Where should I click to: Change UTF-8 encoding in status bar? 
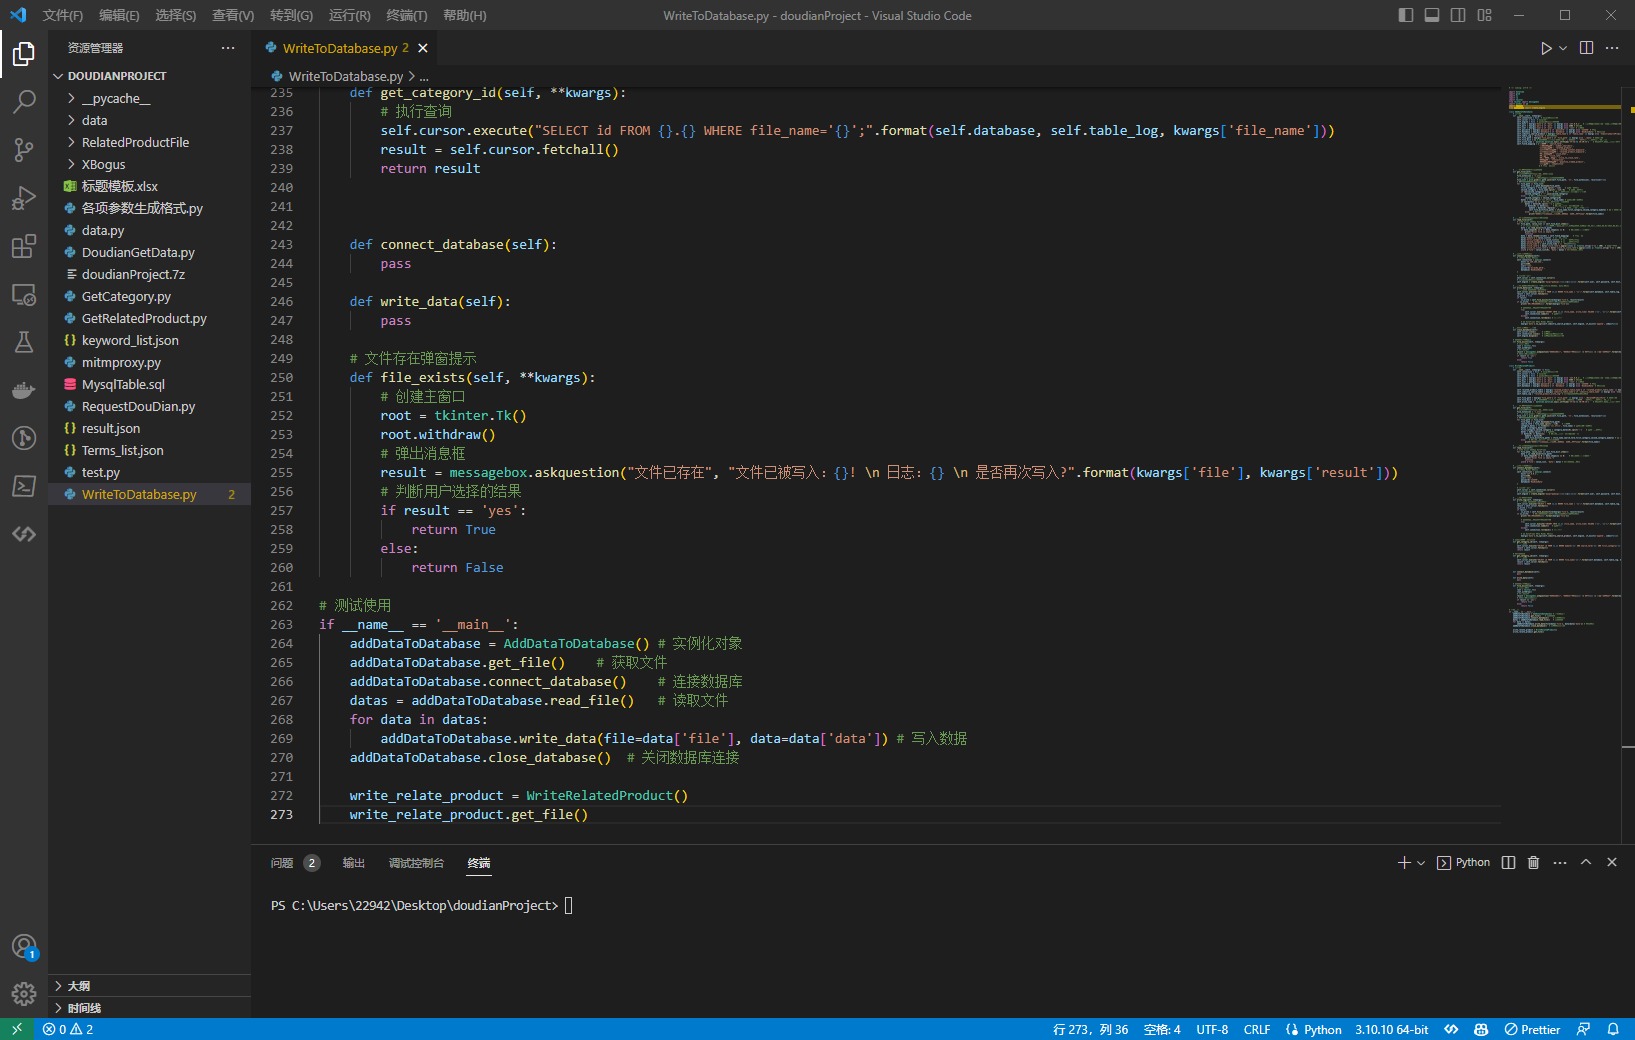pyautogui.click(x=1212, y=1029)
